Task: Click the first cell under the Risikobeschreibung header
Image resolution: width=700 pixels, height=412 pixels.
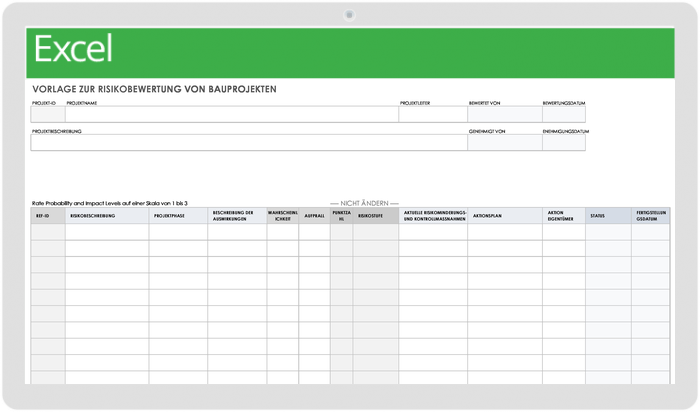Action: tap(107, 232)
